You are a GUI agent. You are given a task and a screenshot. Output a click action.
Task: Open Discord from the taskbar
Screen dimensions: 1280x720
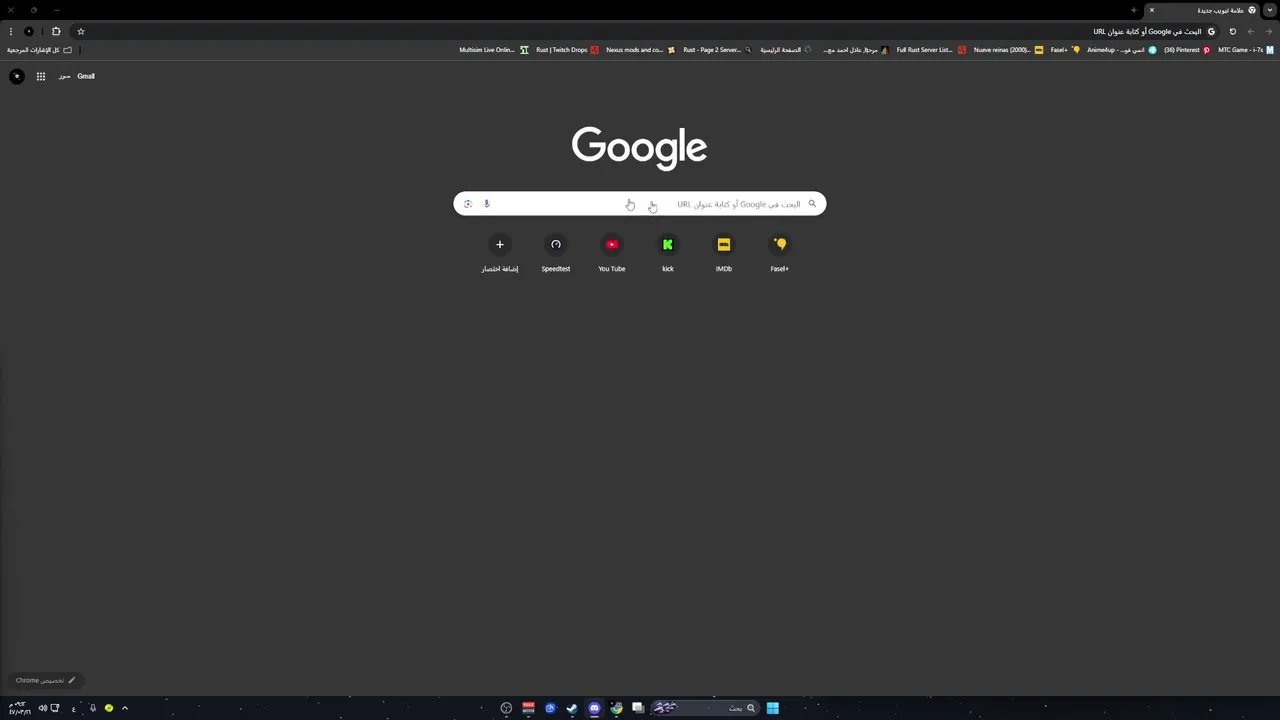pos(594,708)
